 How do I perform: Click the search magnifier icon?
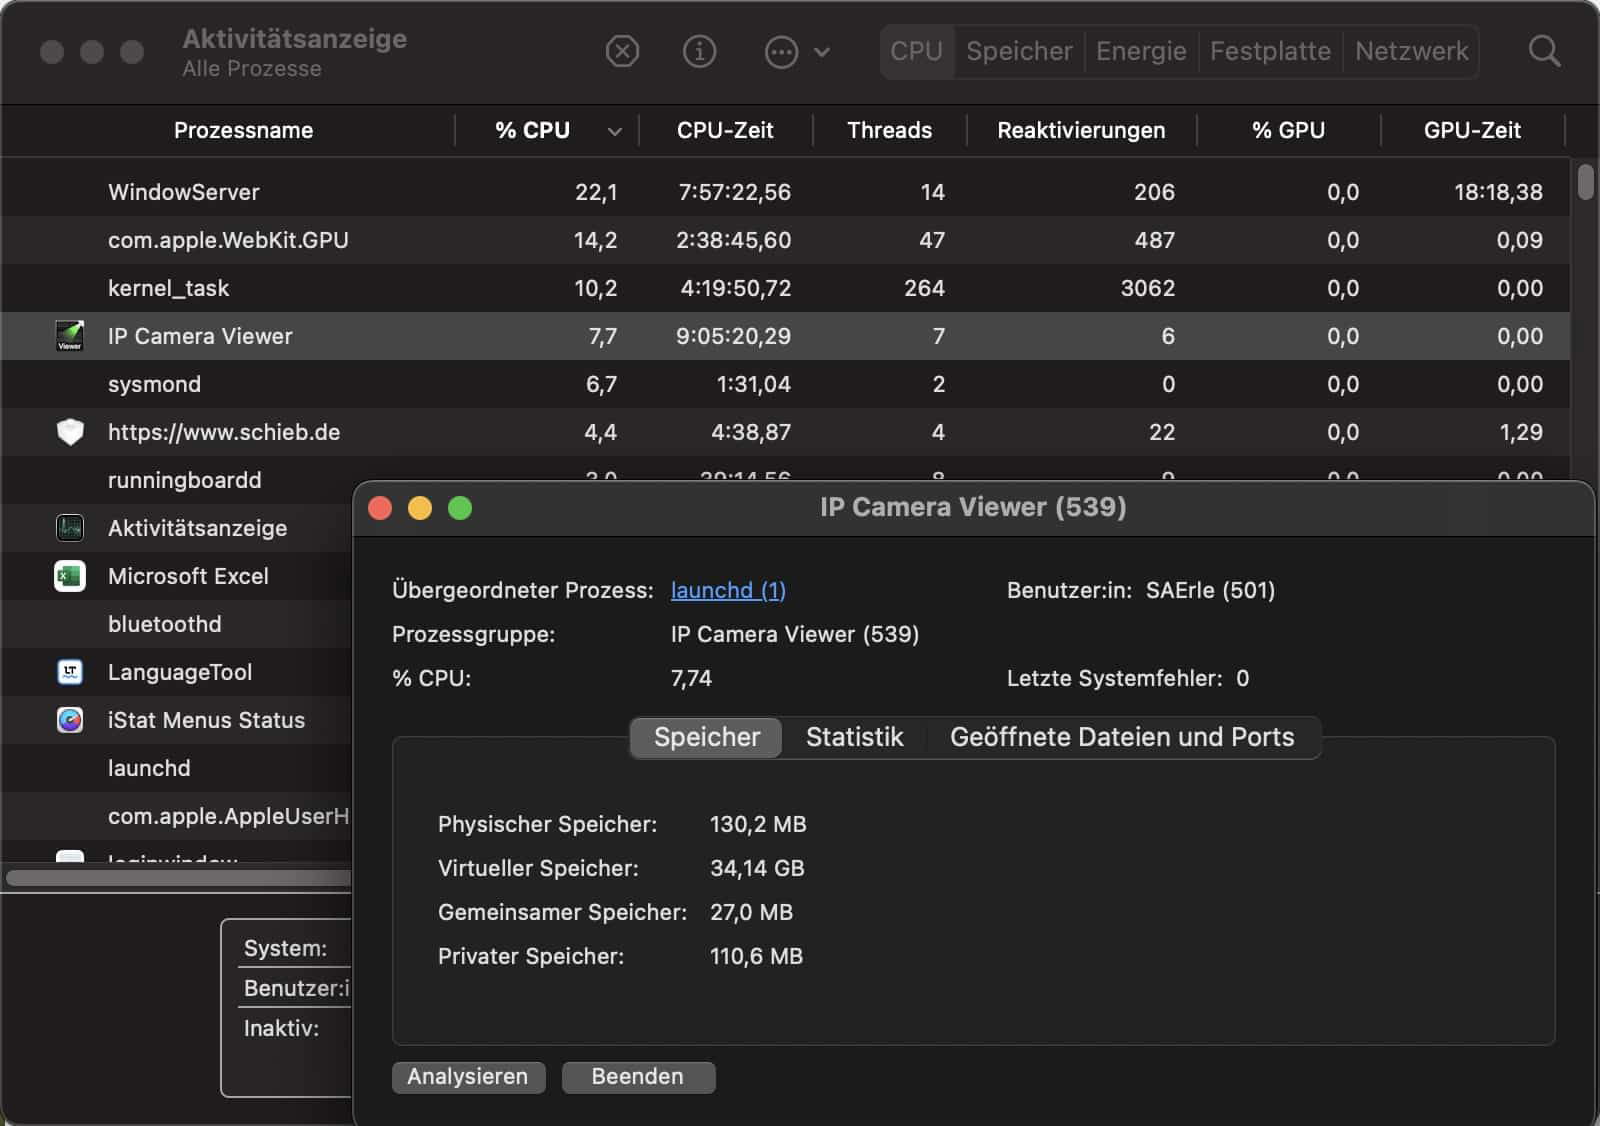click(x=1544, y=51)
